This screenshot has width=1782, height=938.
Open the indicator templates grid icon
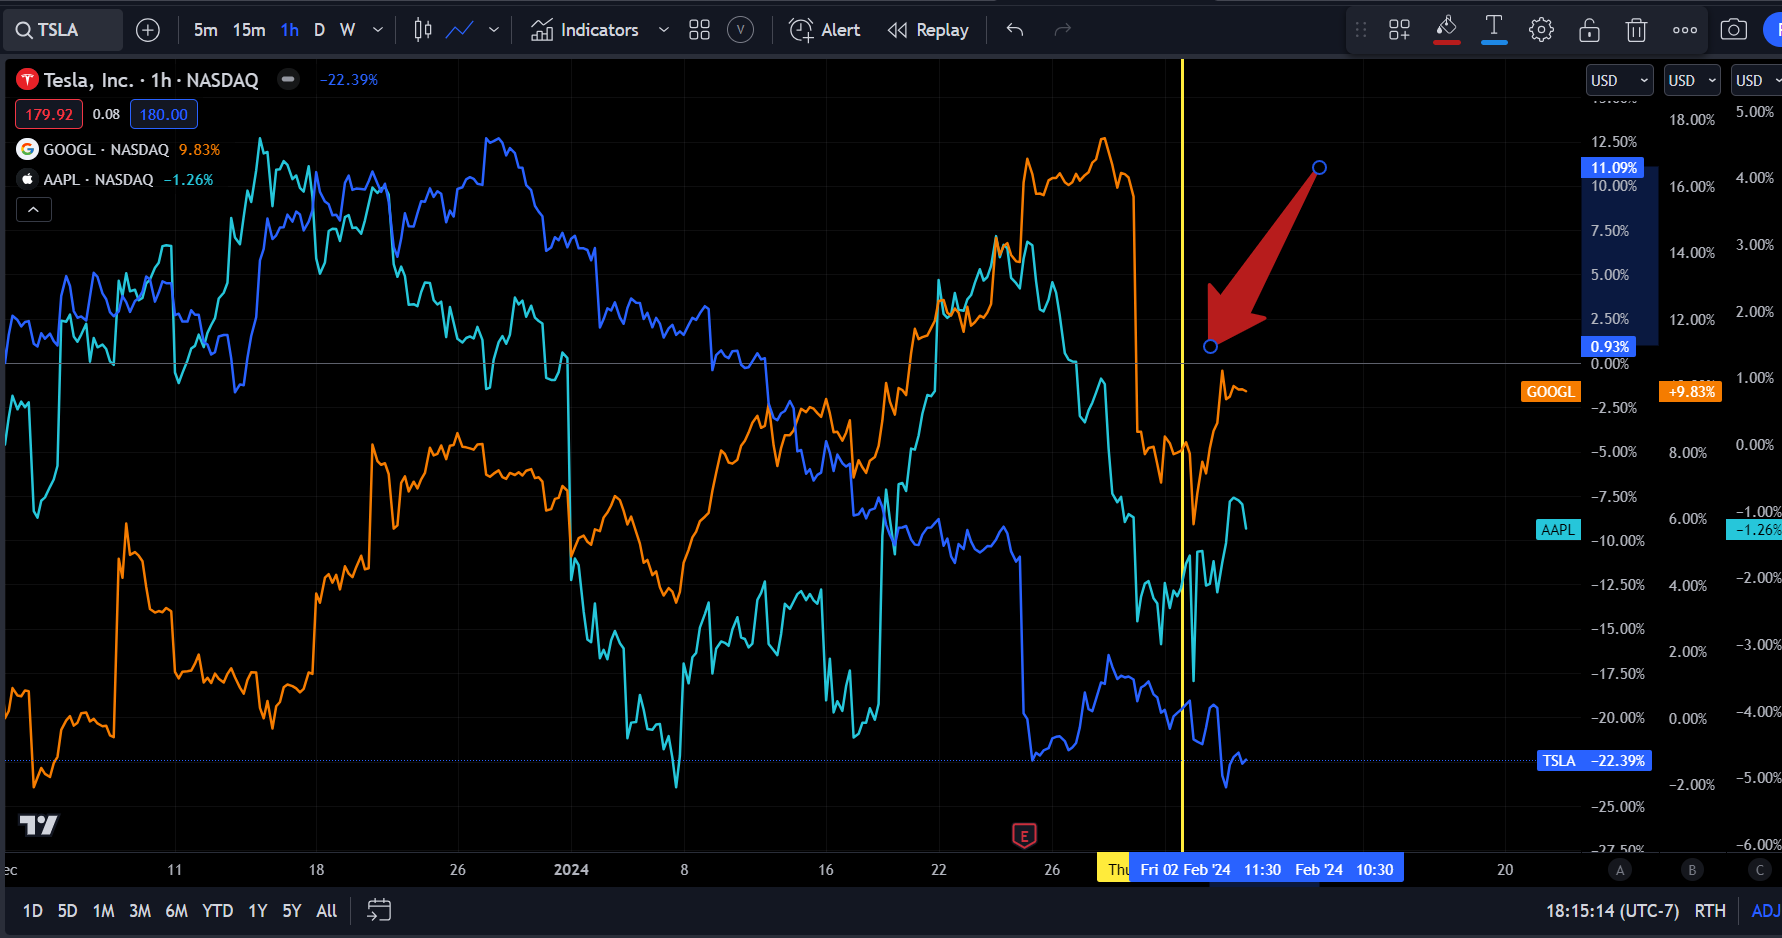click(x=700, y=30)
